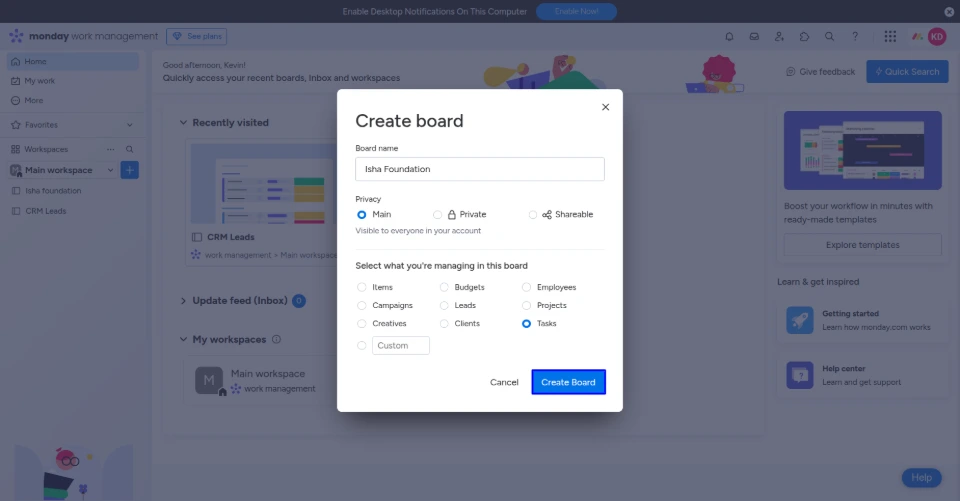Image resolution: width=960 pixels, height=501 pixels.
Task: Open the inbox tray icon
Action: point(754,37)
